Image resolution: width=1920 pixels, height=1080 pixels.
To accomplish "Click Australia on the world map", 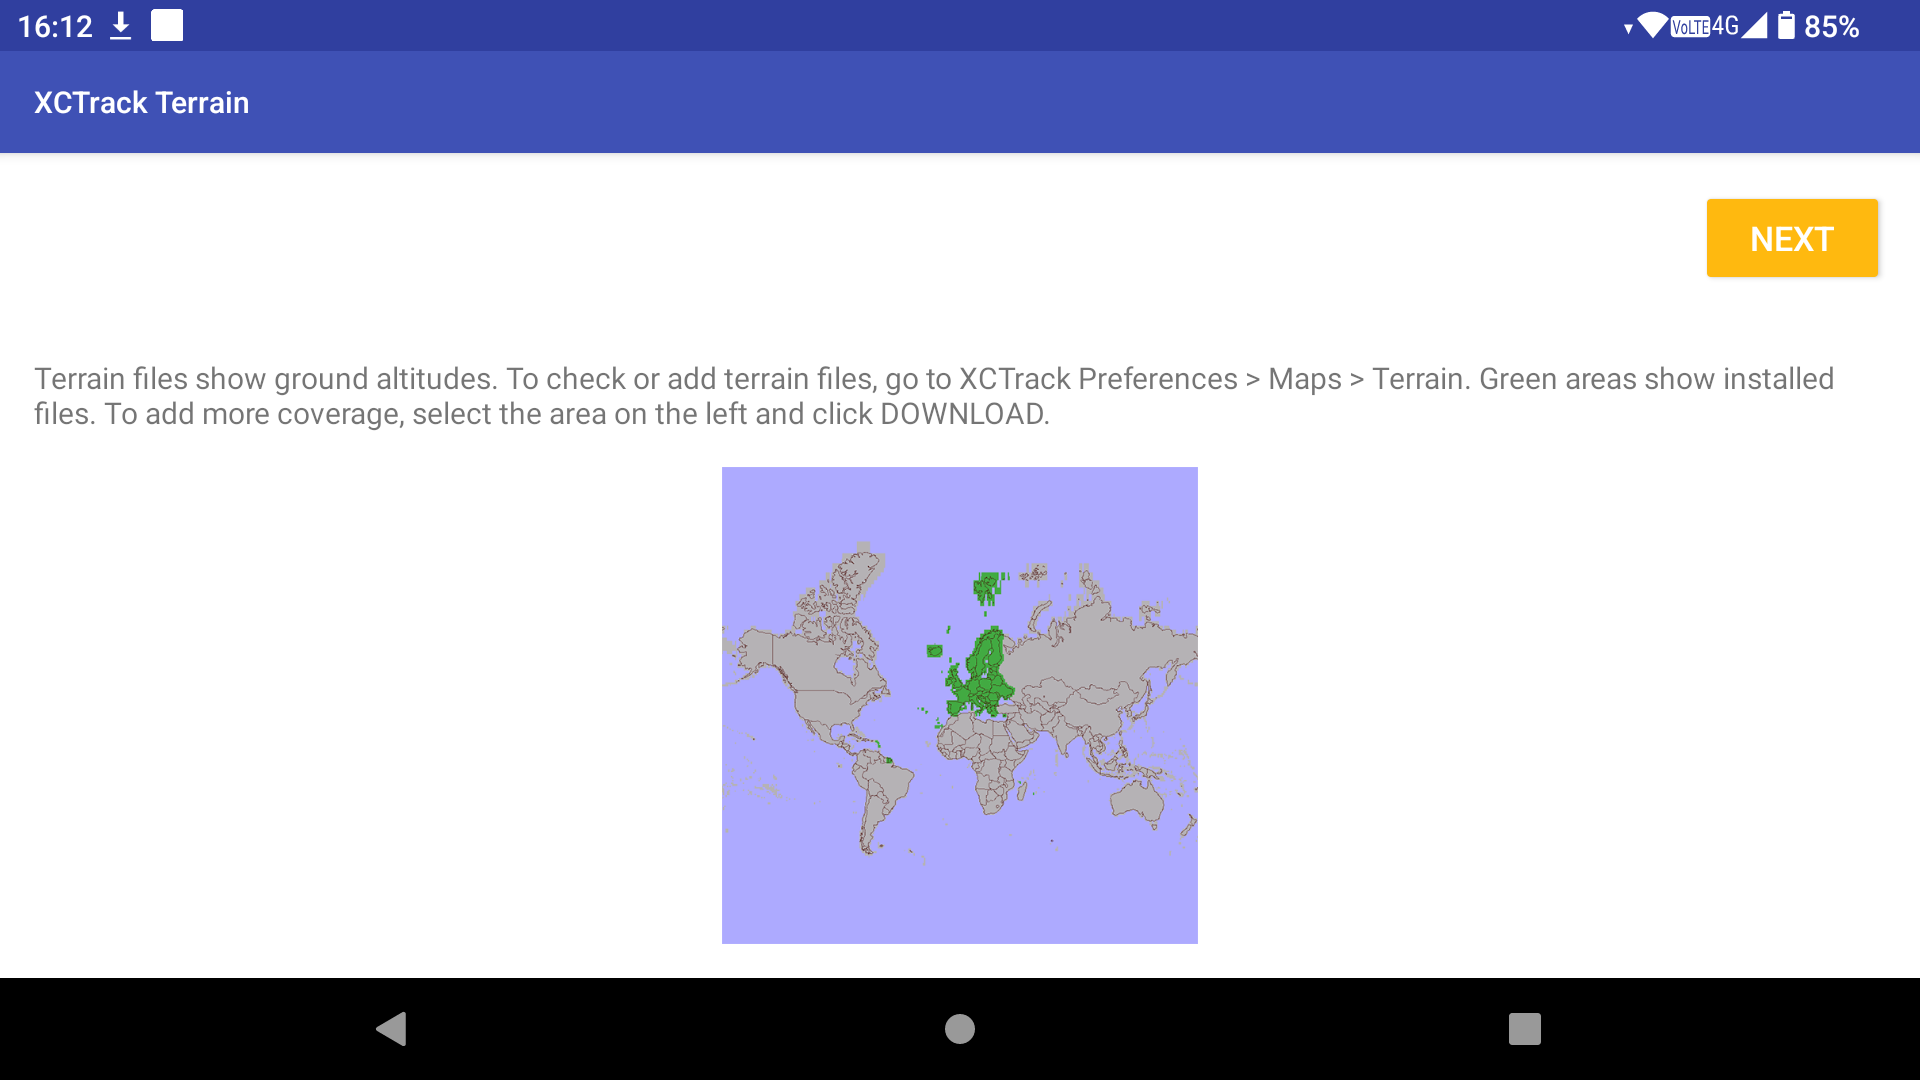I will click(1137, 800).
